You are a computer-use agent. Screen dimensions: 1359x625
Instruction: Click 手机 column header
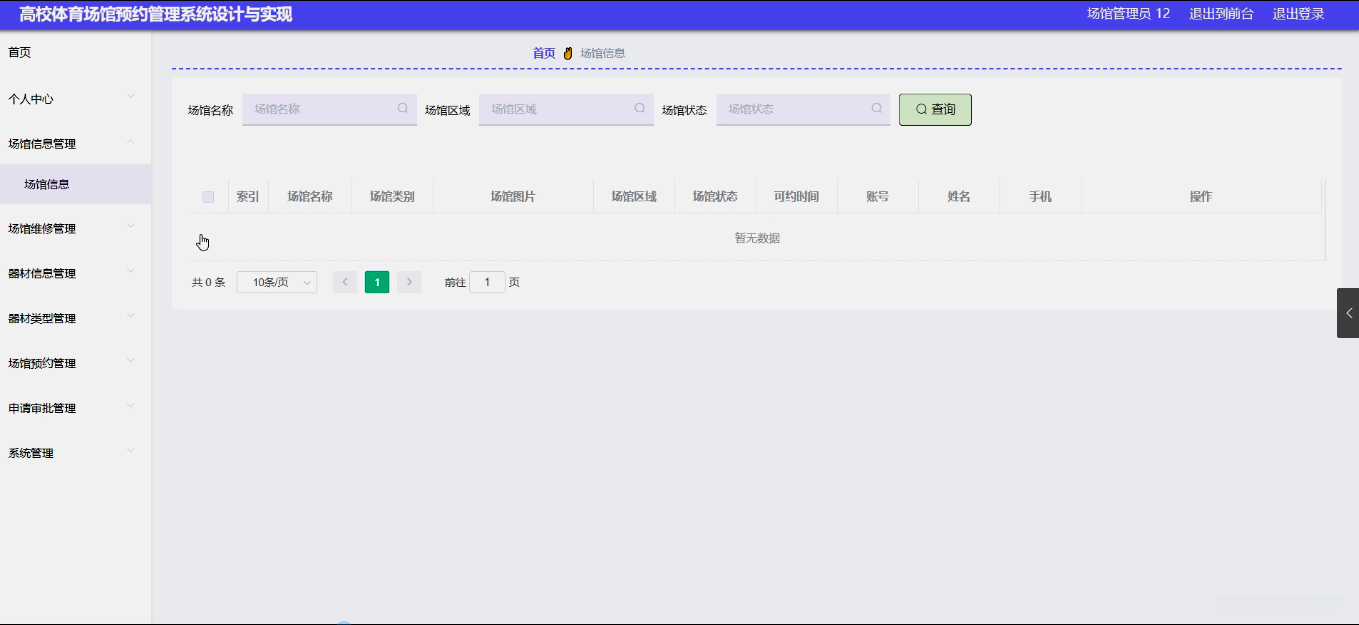(x=1040, y=196)
